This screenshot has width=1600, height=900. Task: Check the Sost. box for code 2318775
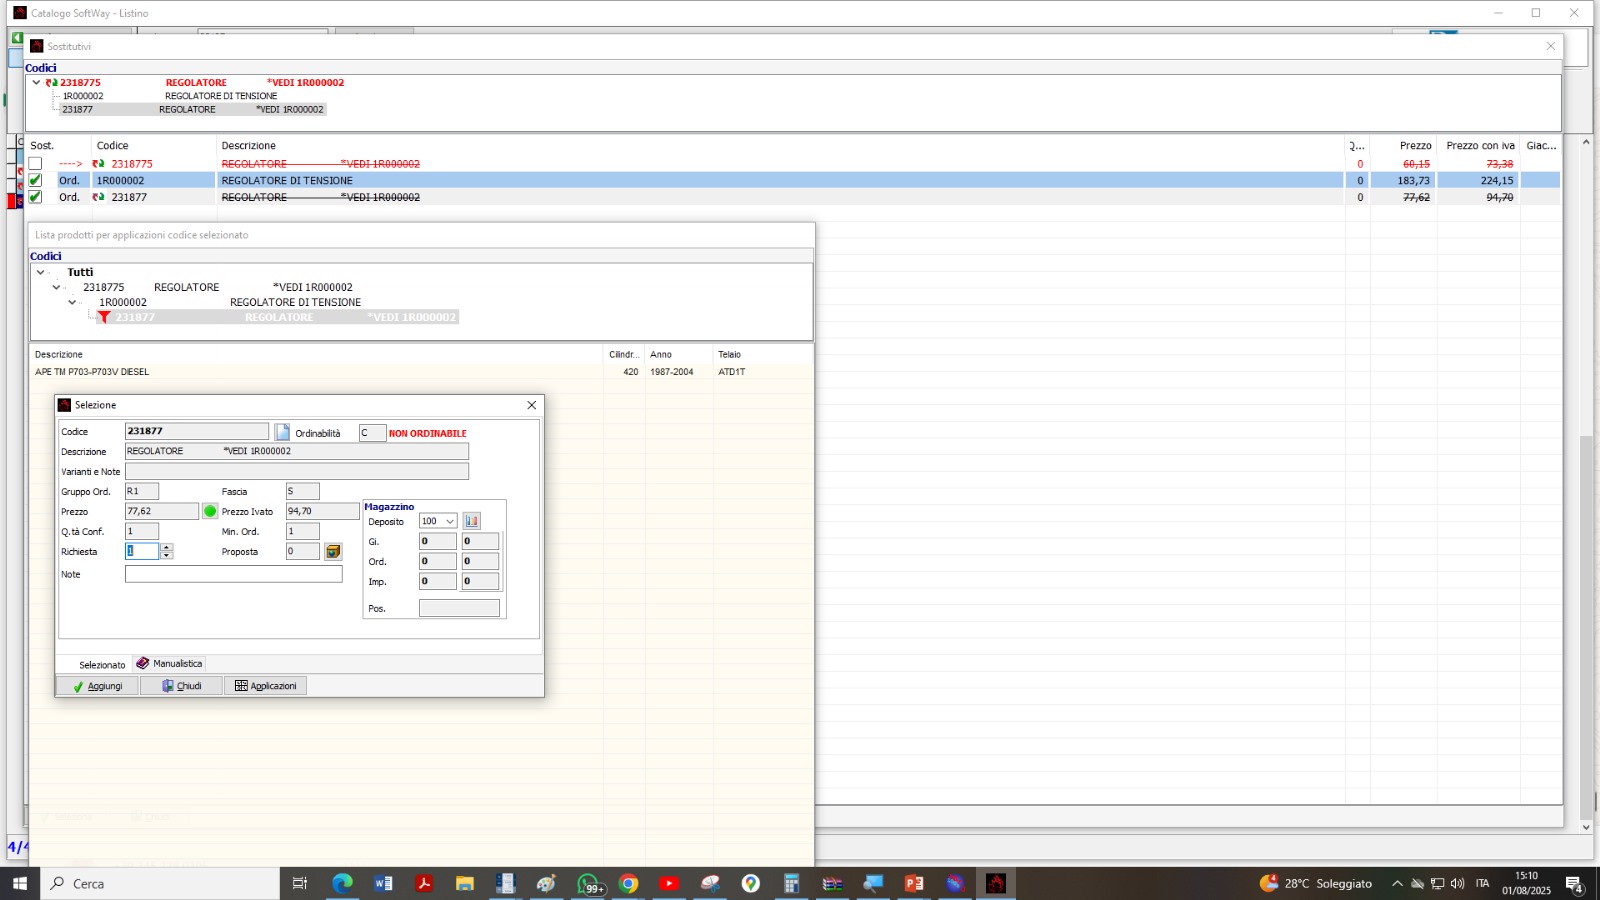click(x=36, y=163)
